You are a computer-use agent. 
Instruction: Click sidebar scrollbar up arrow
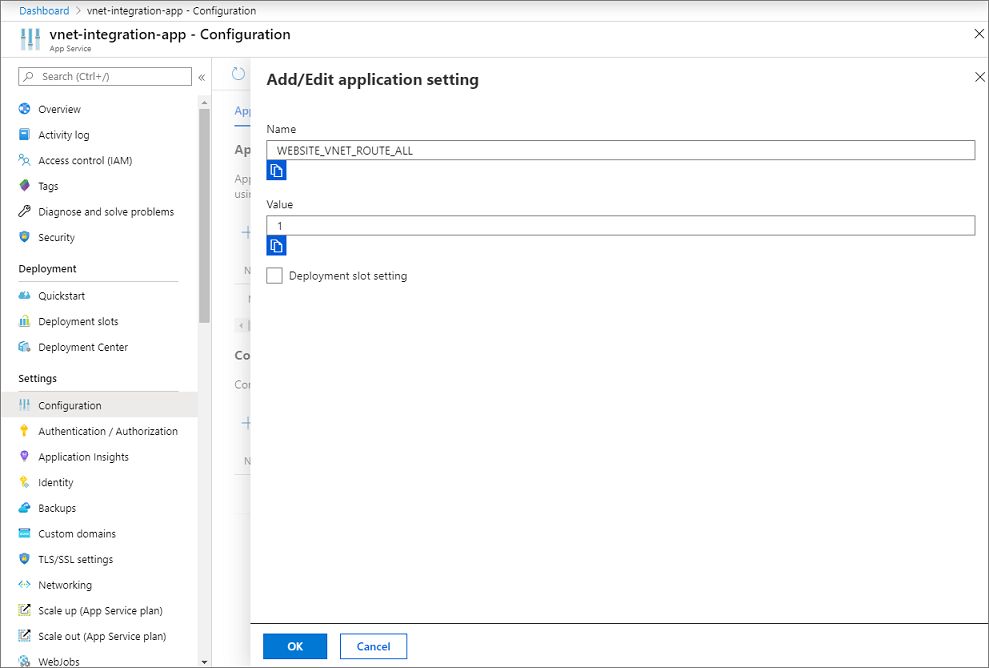pyautogui.click(x=204, y=102)
